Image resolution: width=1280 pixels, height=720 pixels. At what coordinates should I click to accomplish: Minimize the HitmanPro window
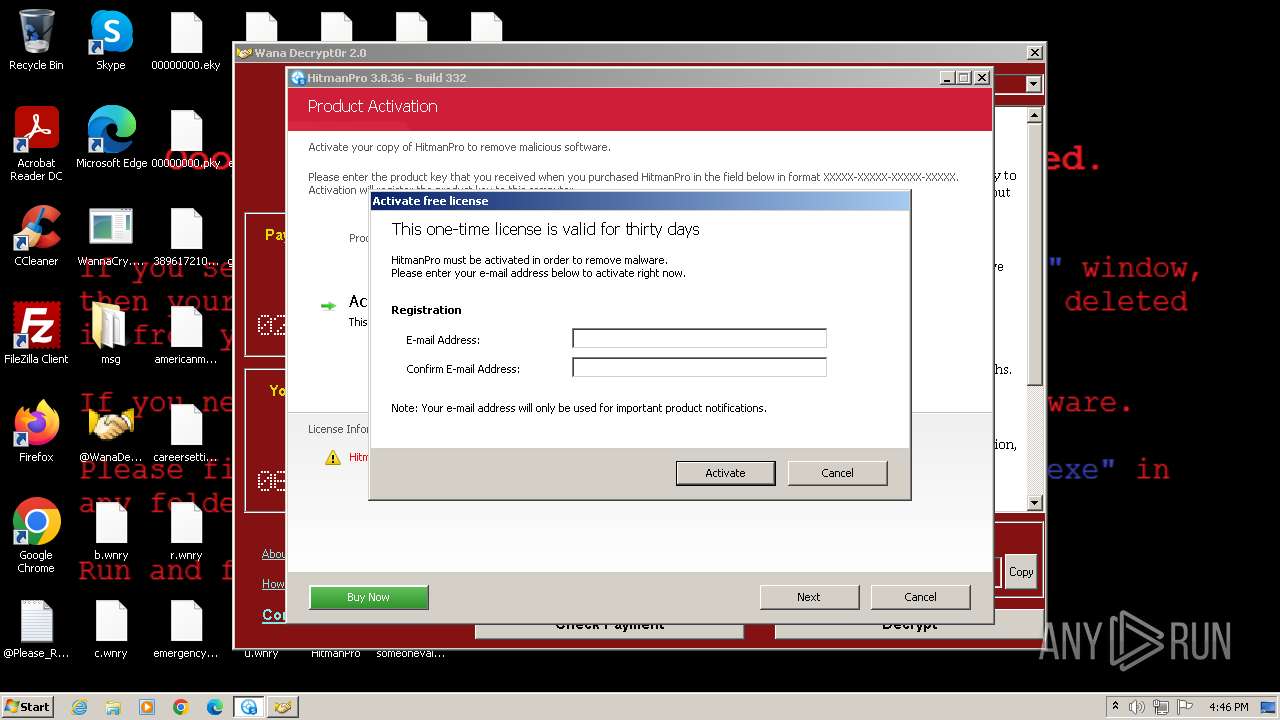click(x=948, y=78)
